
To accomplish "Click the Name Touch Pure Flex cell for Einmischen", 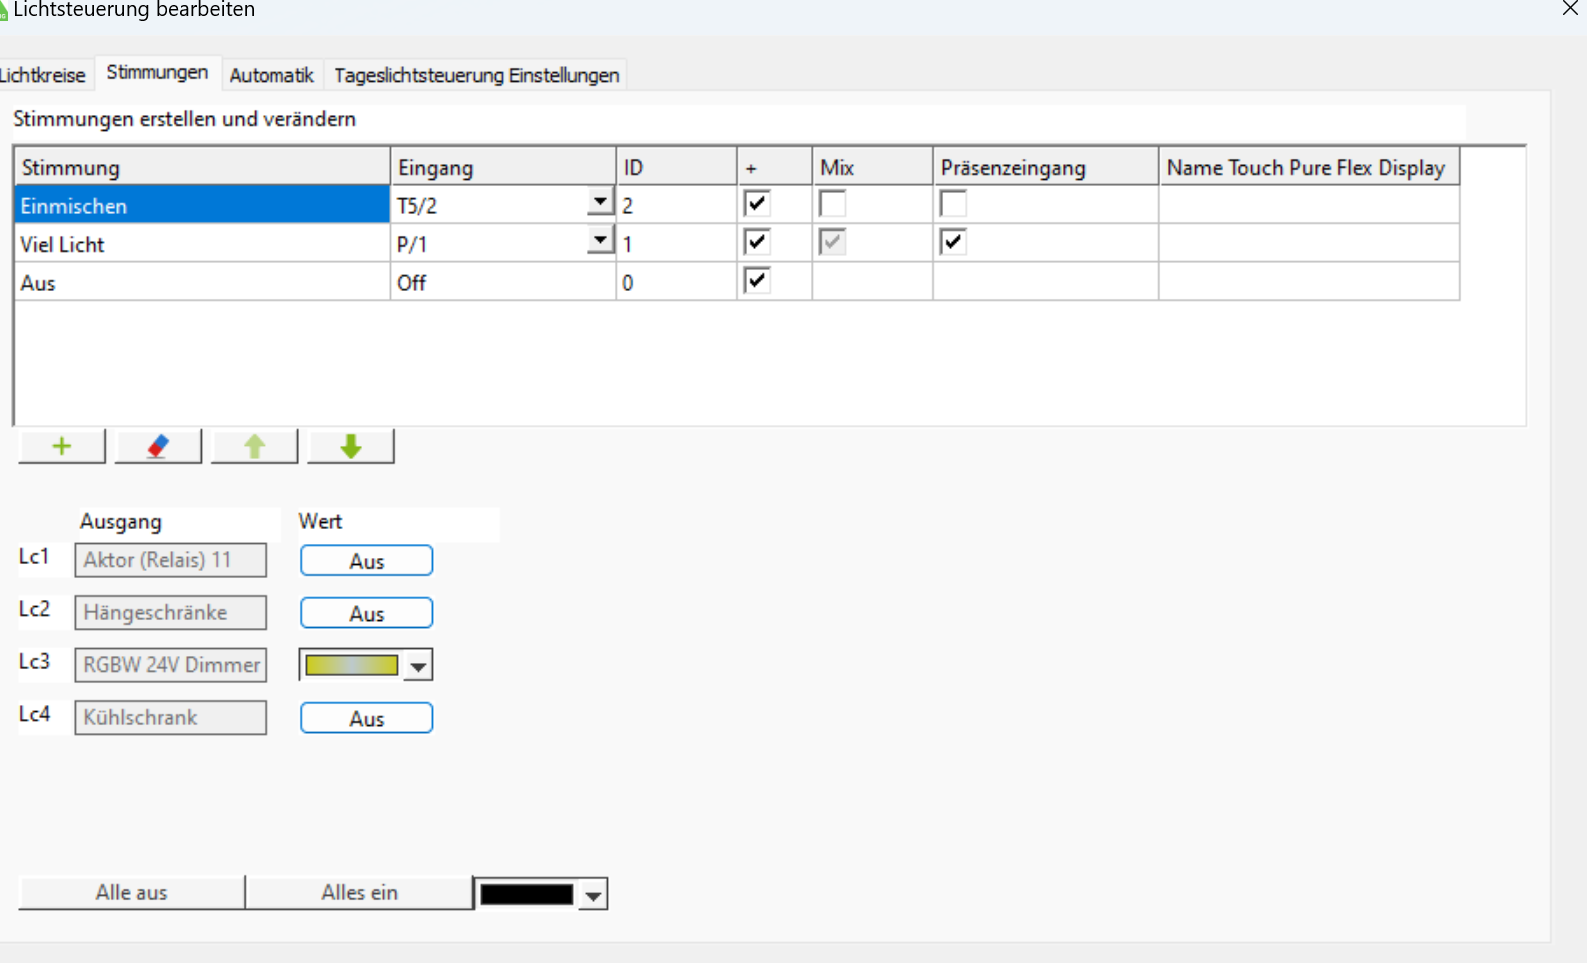I will tap(1309, 205).
